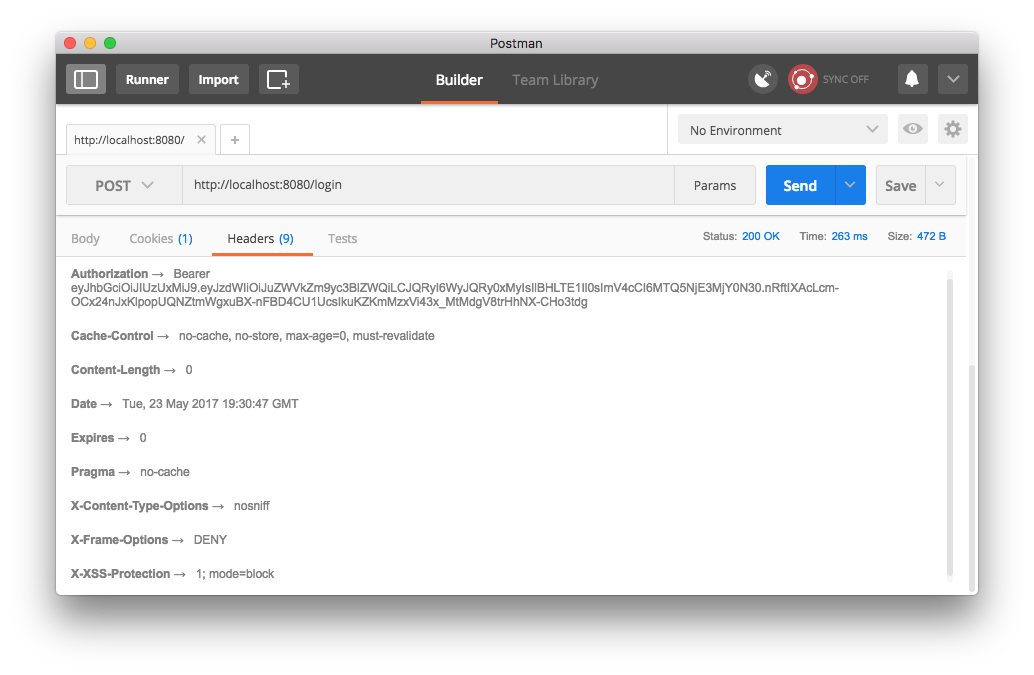The height and width of the screenshot is (675, 1034).
Task: Expand the top-right header chevron menu
Action: [x=953, y=79]
